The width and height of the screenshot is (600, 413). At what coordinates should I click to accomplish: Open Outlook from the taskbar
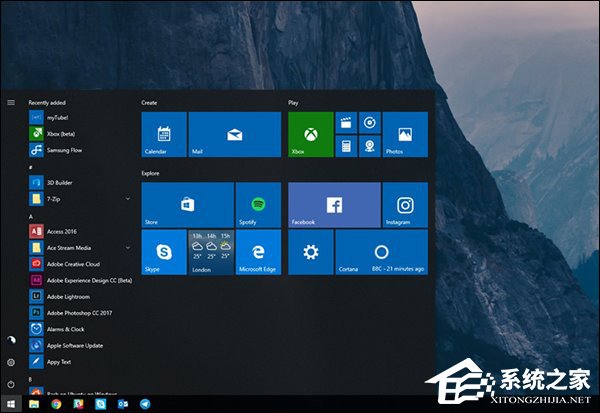123,404
